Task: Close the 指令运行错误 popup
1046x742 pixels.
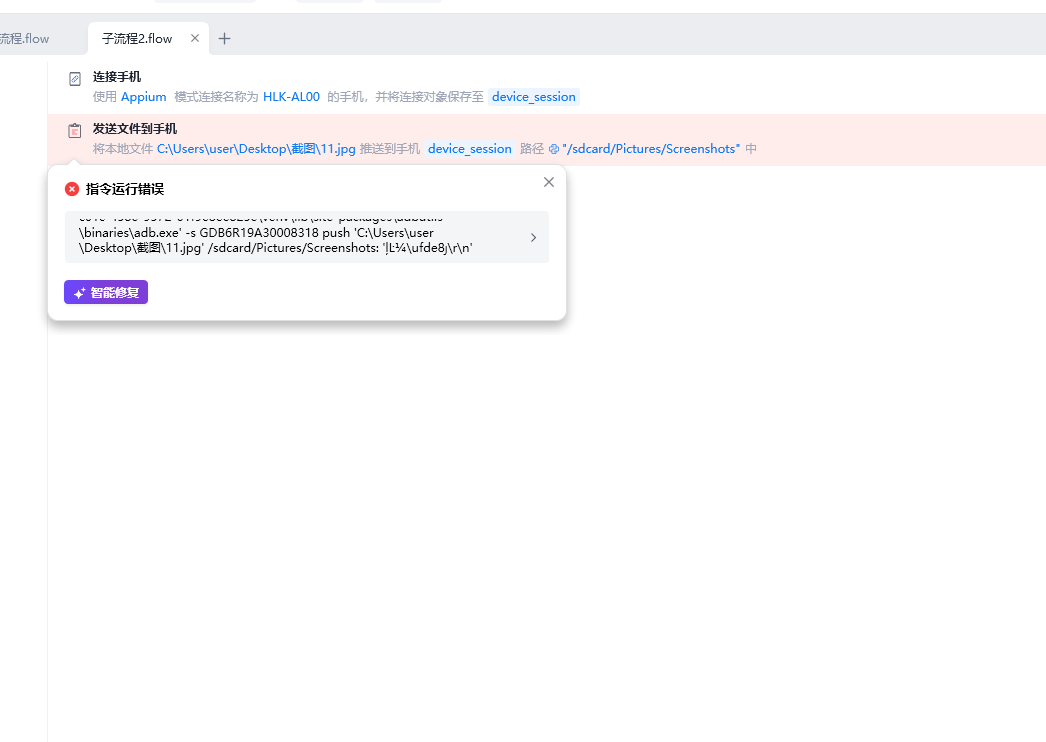Action: coord(549,182)
